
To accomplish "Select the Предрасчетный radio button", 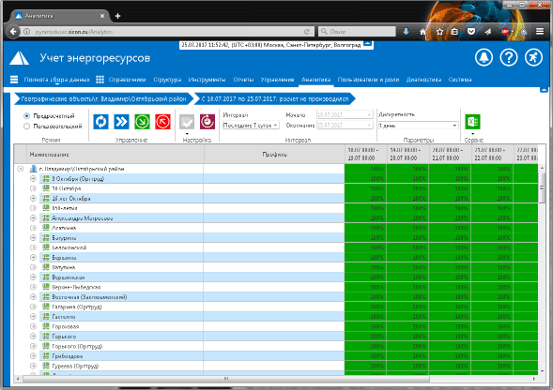I will pos(26,116).
